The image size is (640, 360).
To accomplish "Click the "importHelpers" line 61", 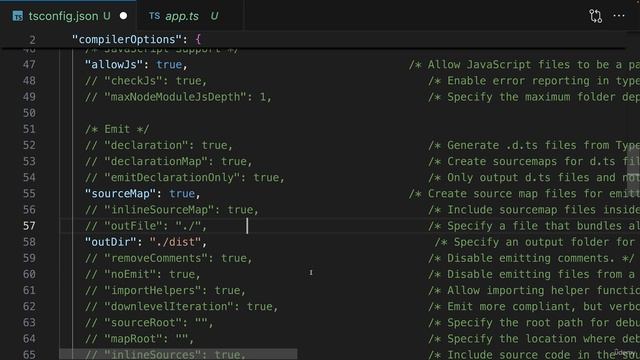I will tap(165, 290).
